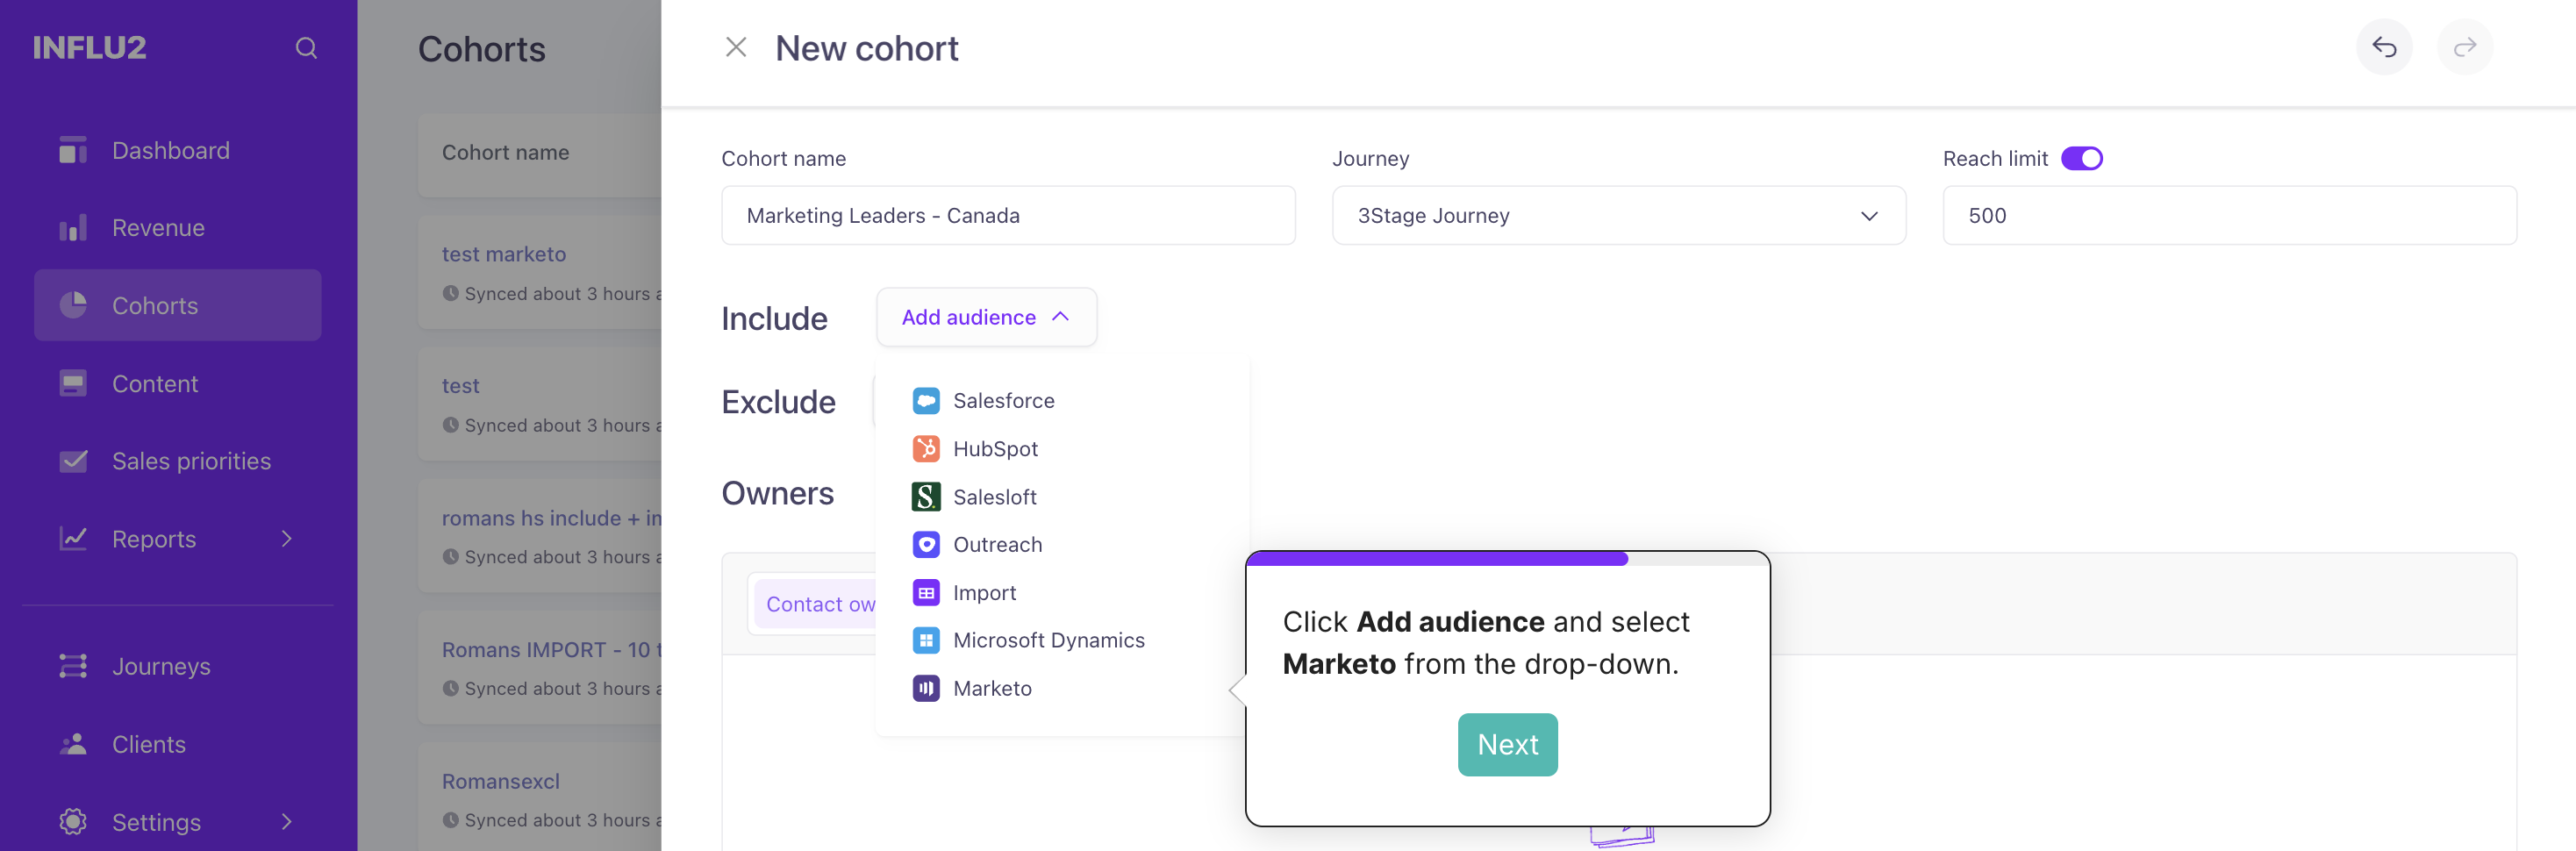Click the Import table icon
The image size is (2576, 851).
click(926, 593)
